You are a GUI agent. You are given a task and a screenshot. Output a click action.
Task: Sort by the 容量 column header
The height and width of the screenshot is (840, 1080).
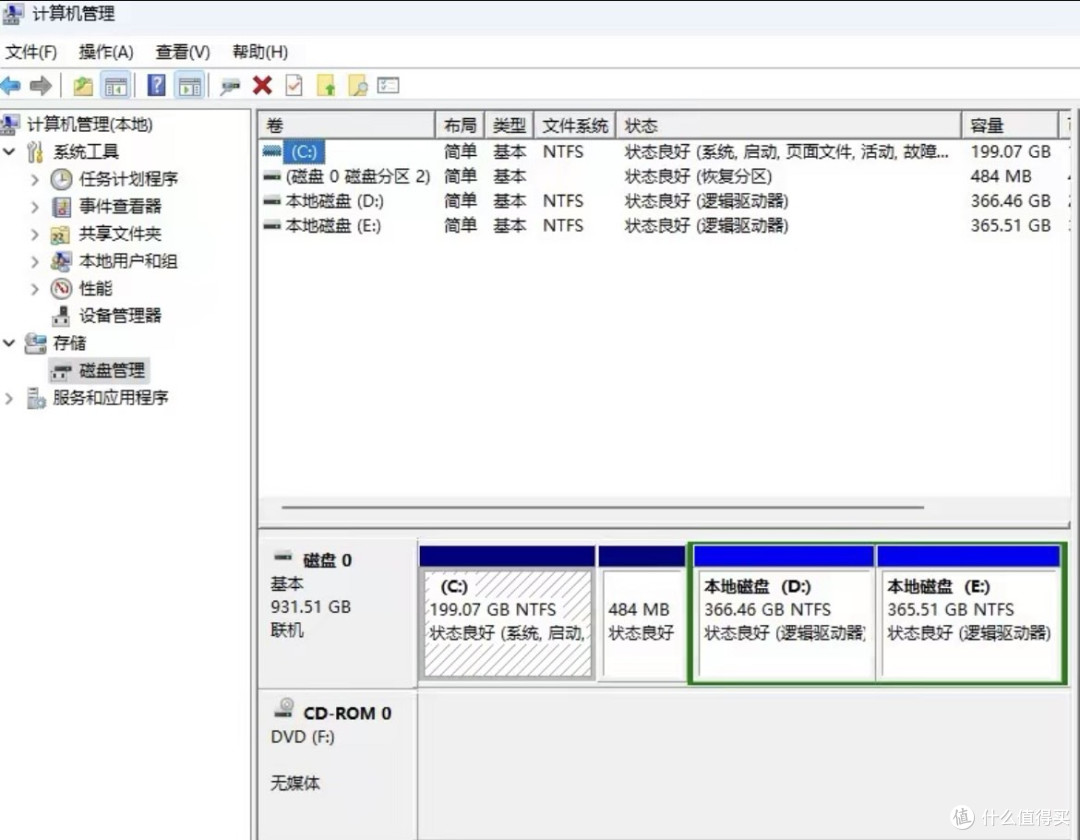[x=1010, y=125]
